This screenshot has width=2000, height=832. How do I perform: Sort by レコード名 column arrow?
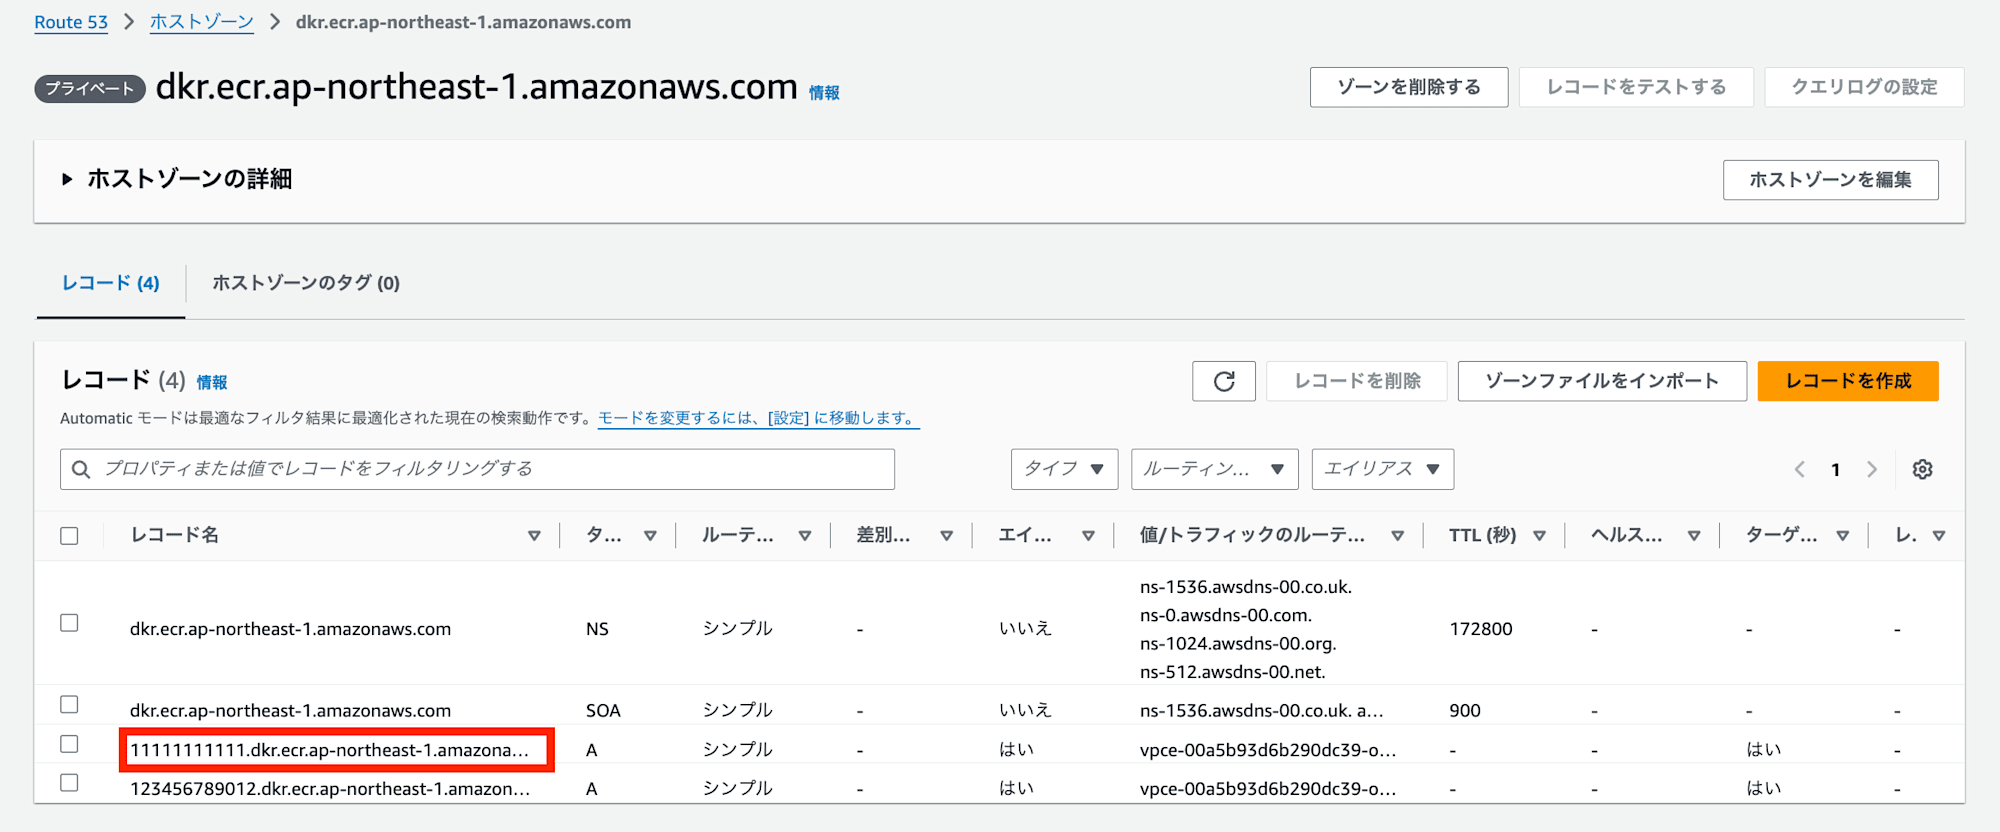(534, 536)
